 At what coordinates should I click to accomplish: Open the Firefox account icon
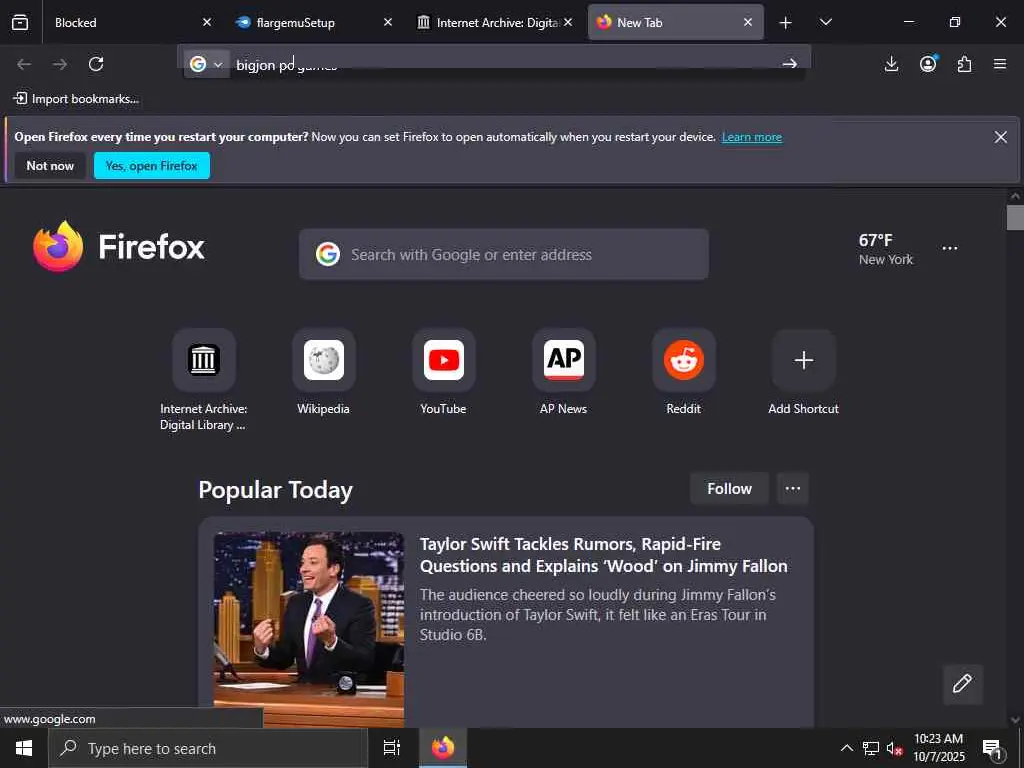pyautogui.click(x=928, y=64)
